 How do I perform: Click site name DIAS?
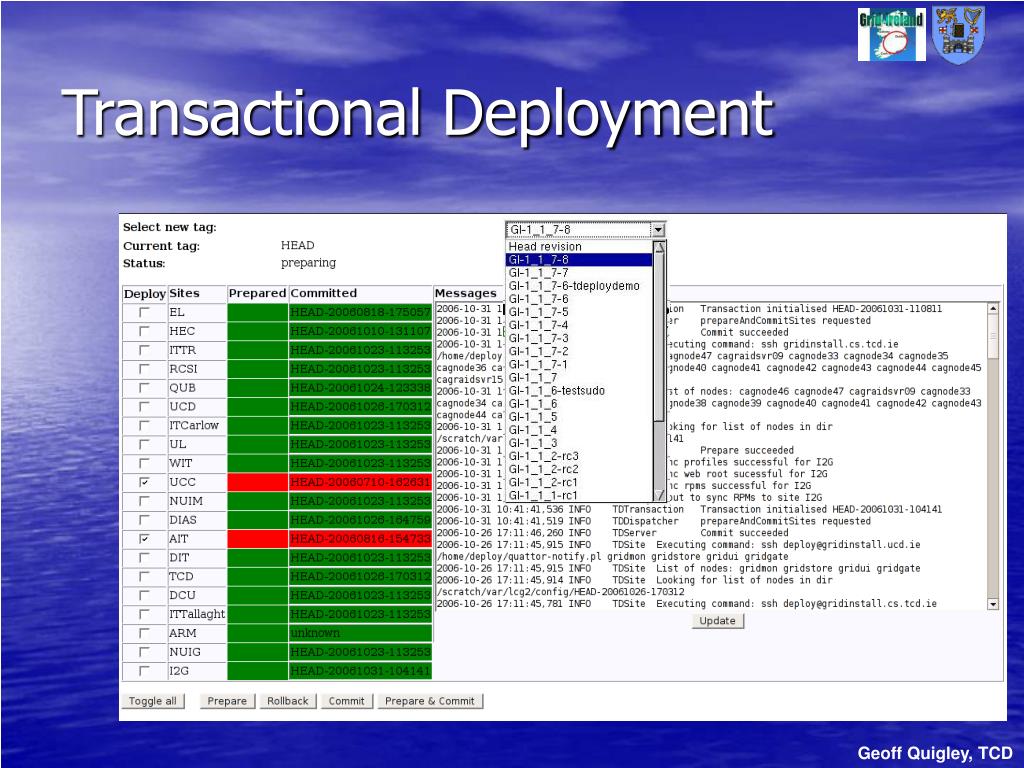point(183,520)
